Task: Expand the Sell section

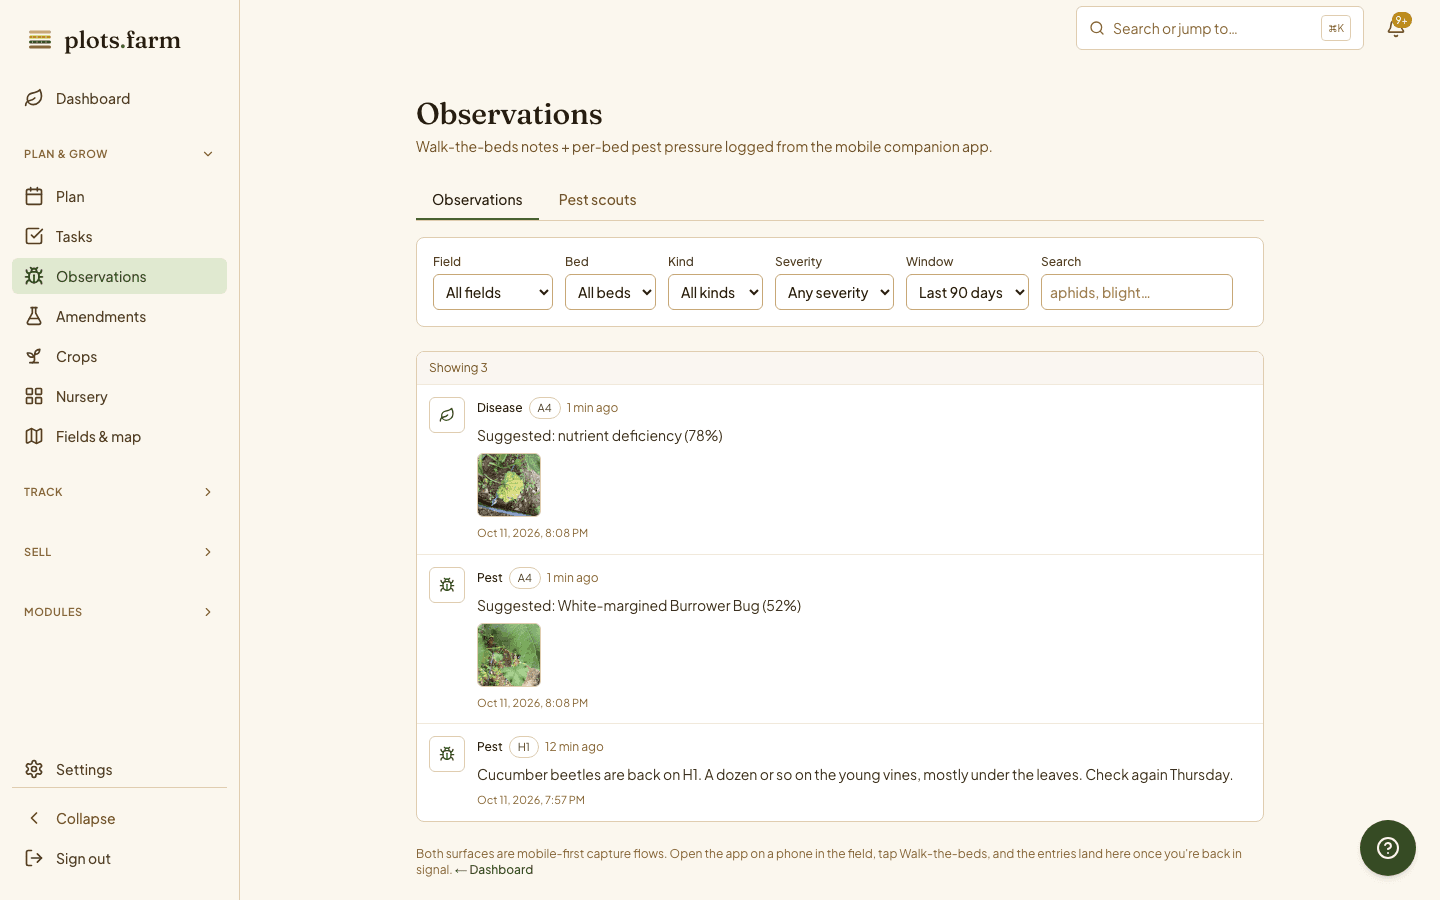Action: pos(119,552)
